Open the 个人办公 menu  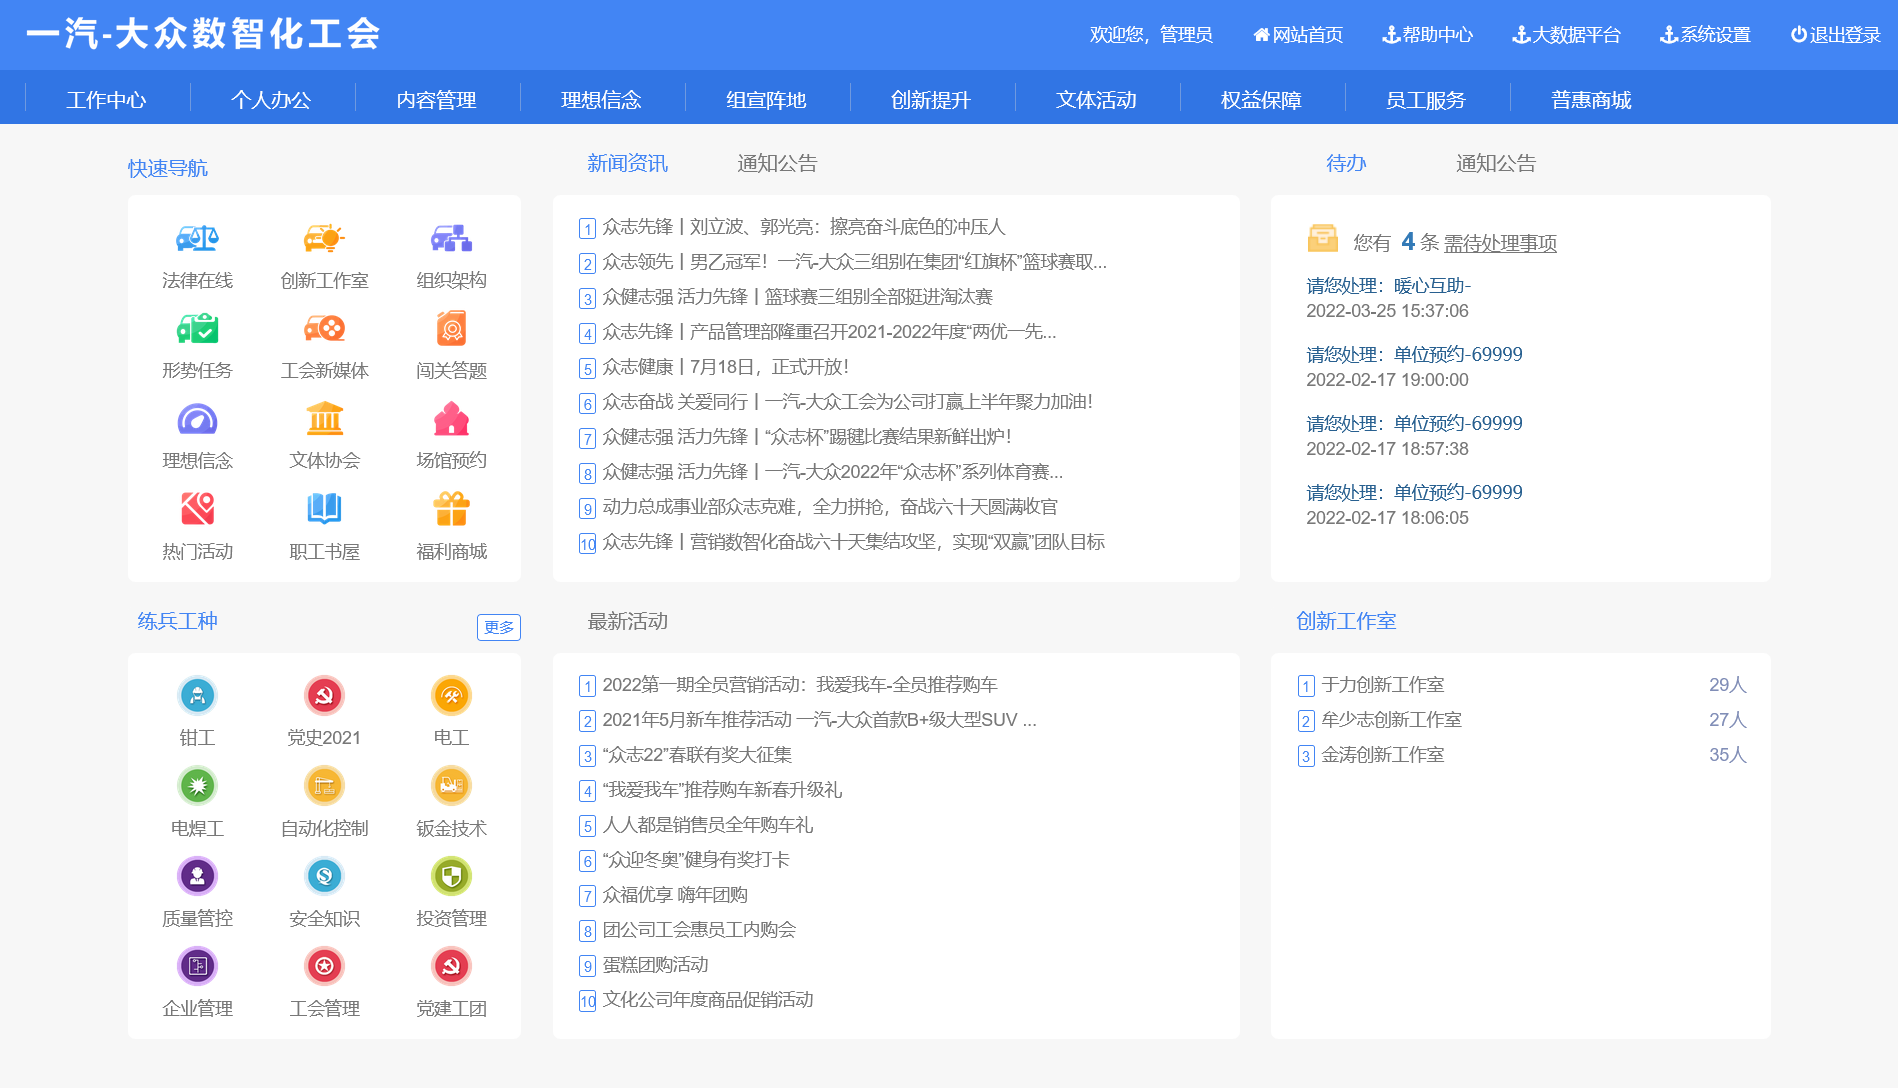pyautogui.click(x=271, y=100)
